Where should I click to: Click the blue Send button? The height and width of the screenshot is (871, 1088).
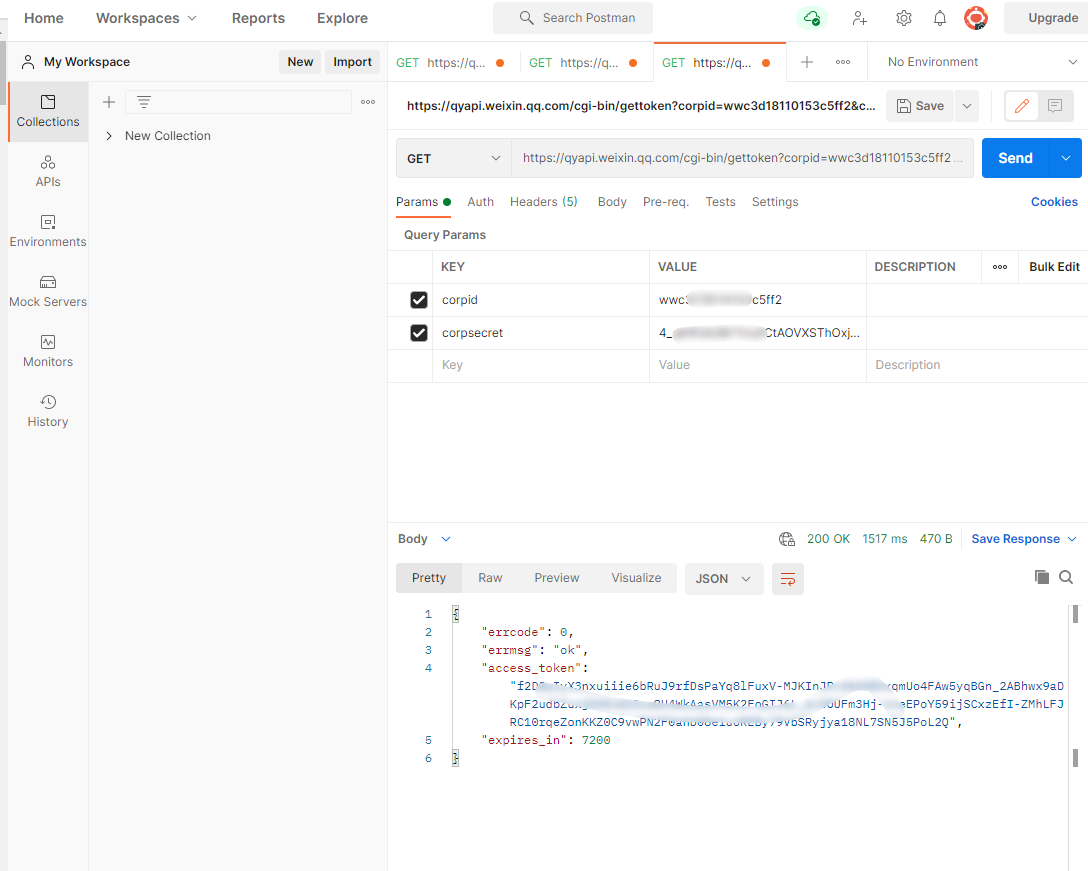click(1015, 158)
